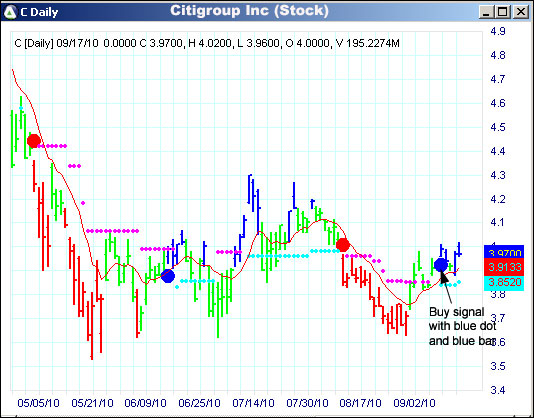Click the 4.9 price axis label
The image size is (534, 418).
pyautogui.click(x=498, y=31)
